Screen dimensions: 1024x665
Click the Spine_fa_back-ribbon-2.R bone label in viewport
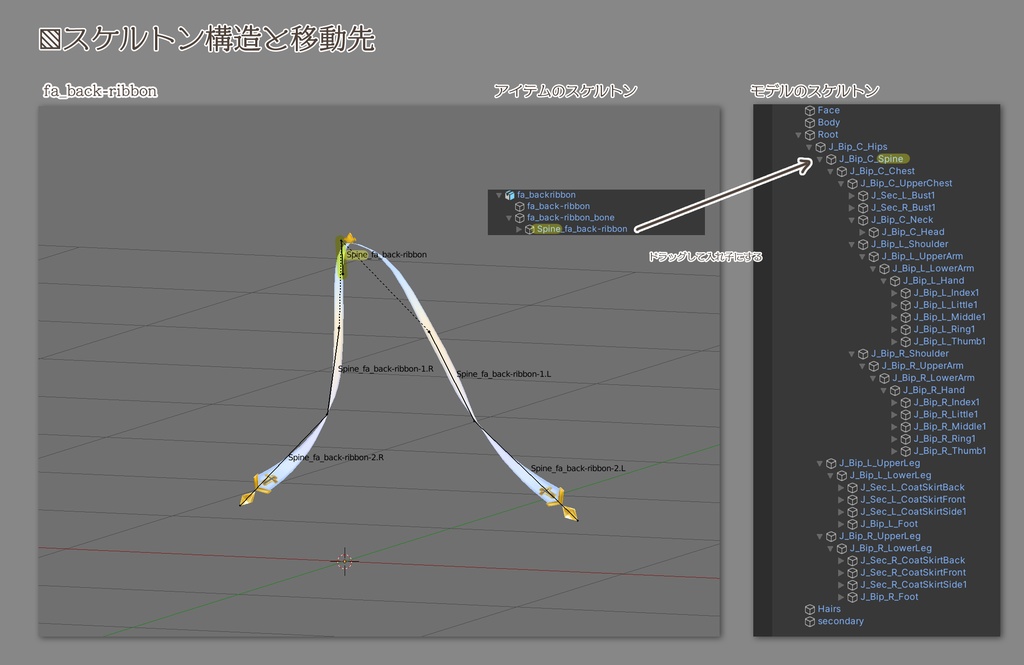point(336,458)
